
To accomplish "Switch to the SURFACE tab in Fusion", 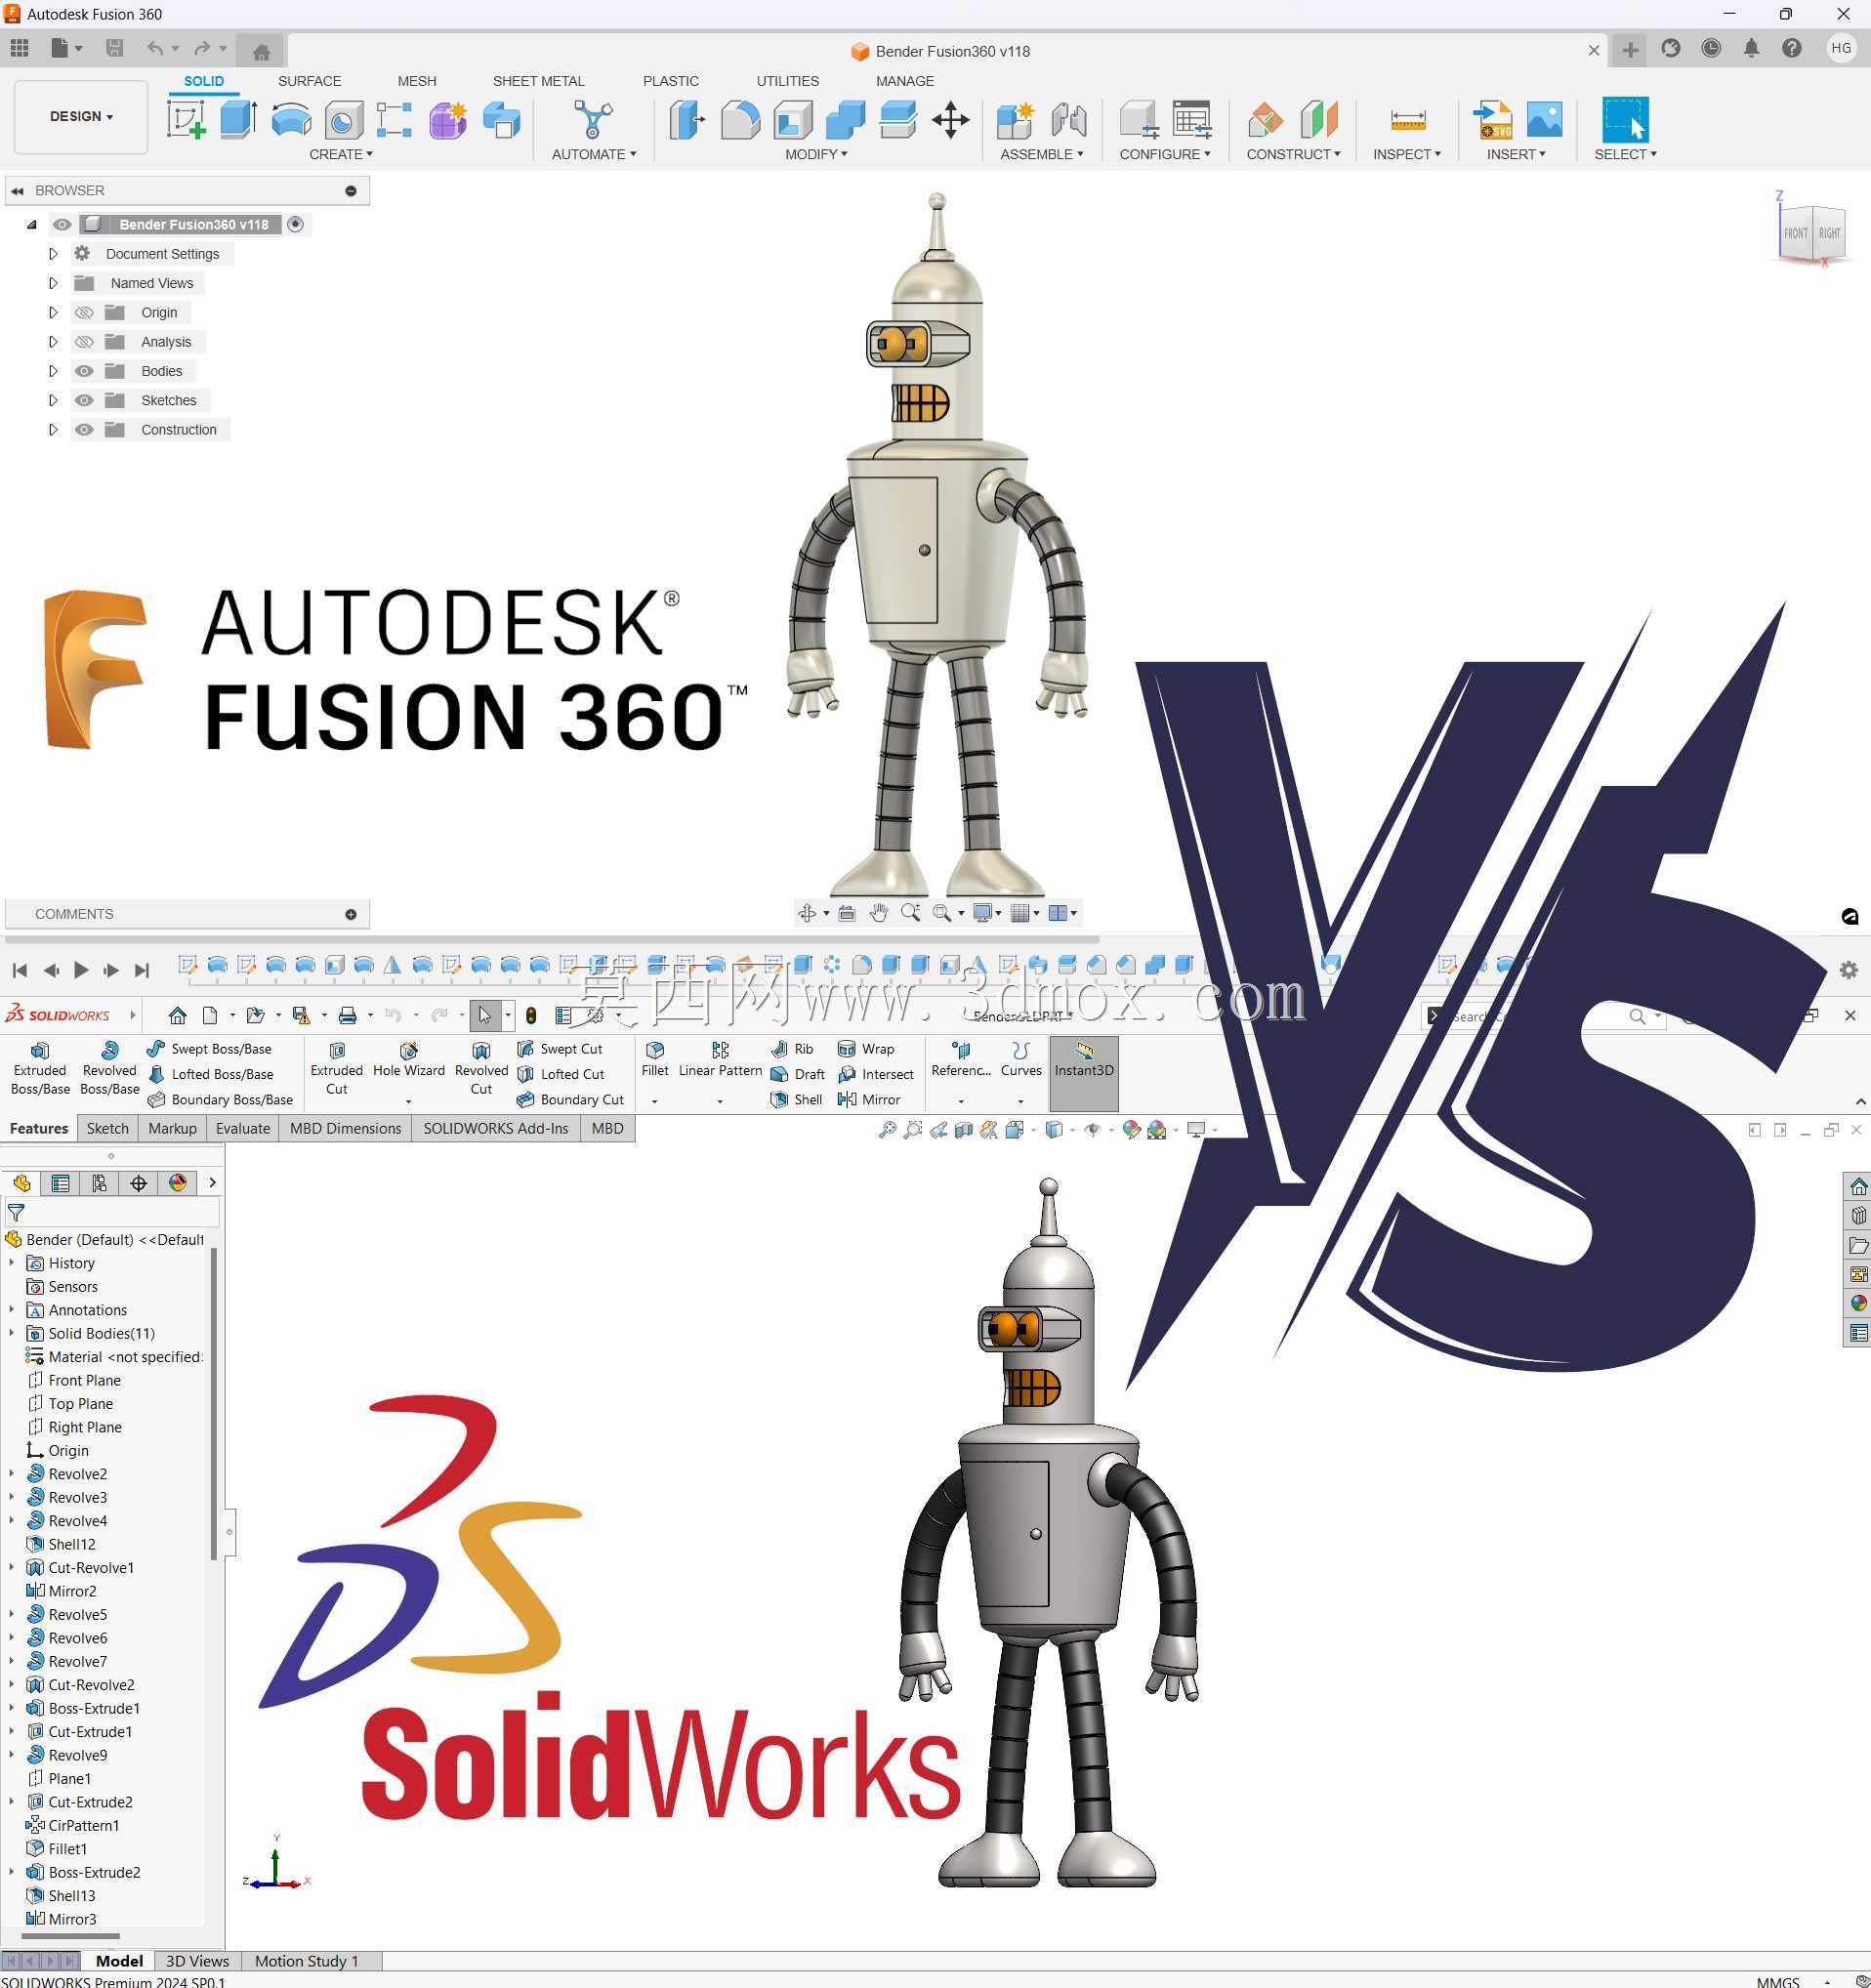I will 309,81.
